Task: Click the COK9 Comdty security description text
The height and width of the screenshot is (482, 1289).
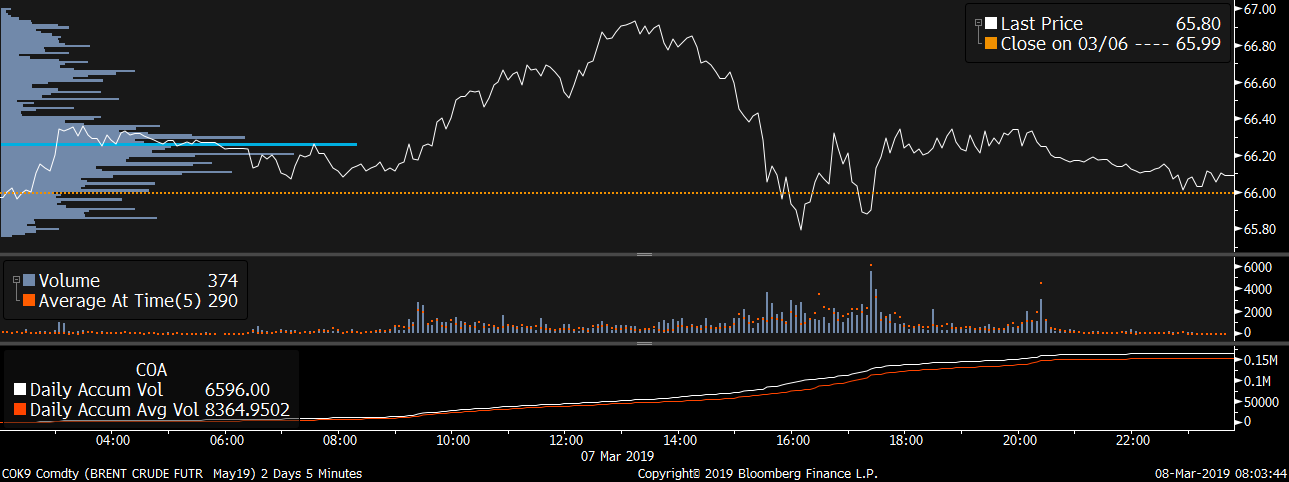Action: coord(183,473)
